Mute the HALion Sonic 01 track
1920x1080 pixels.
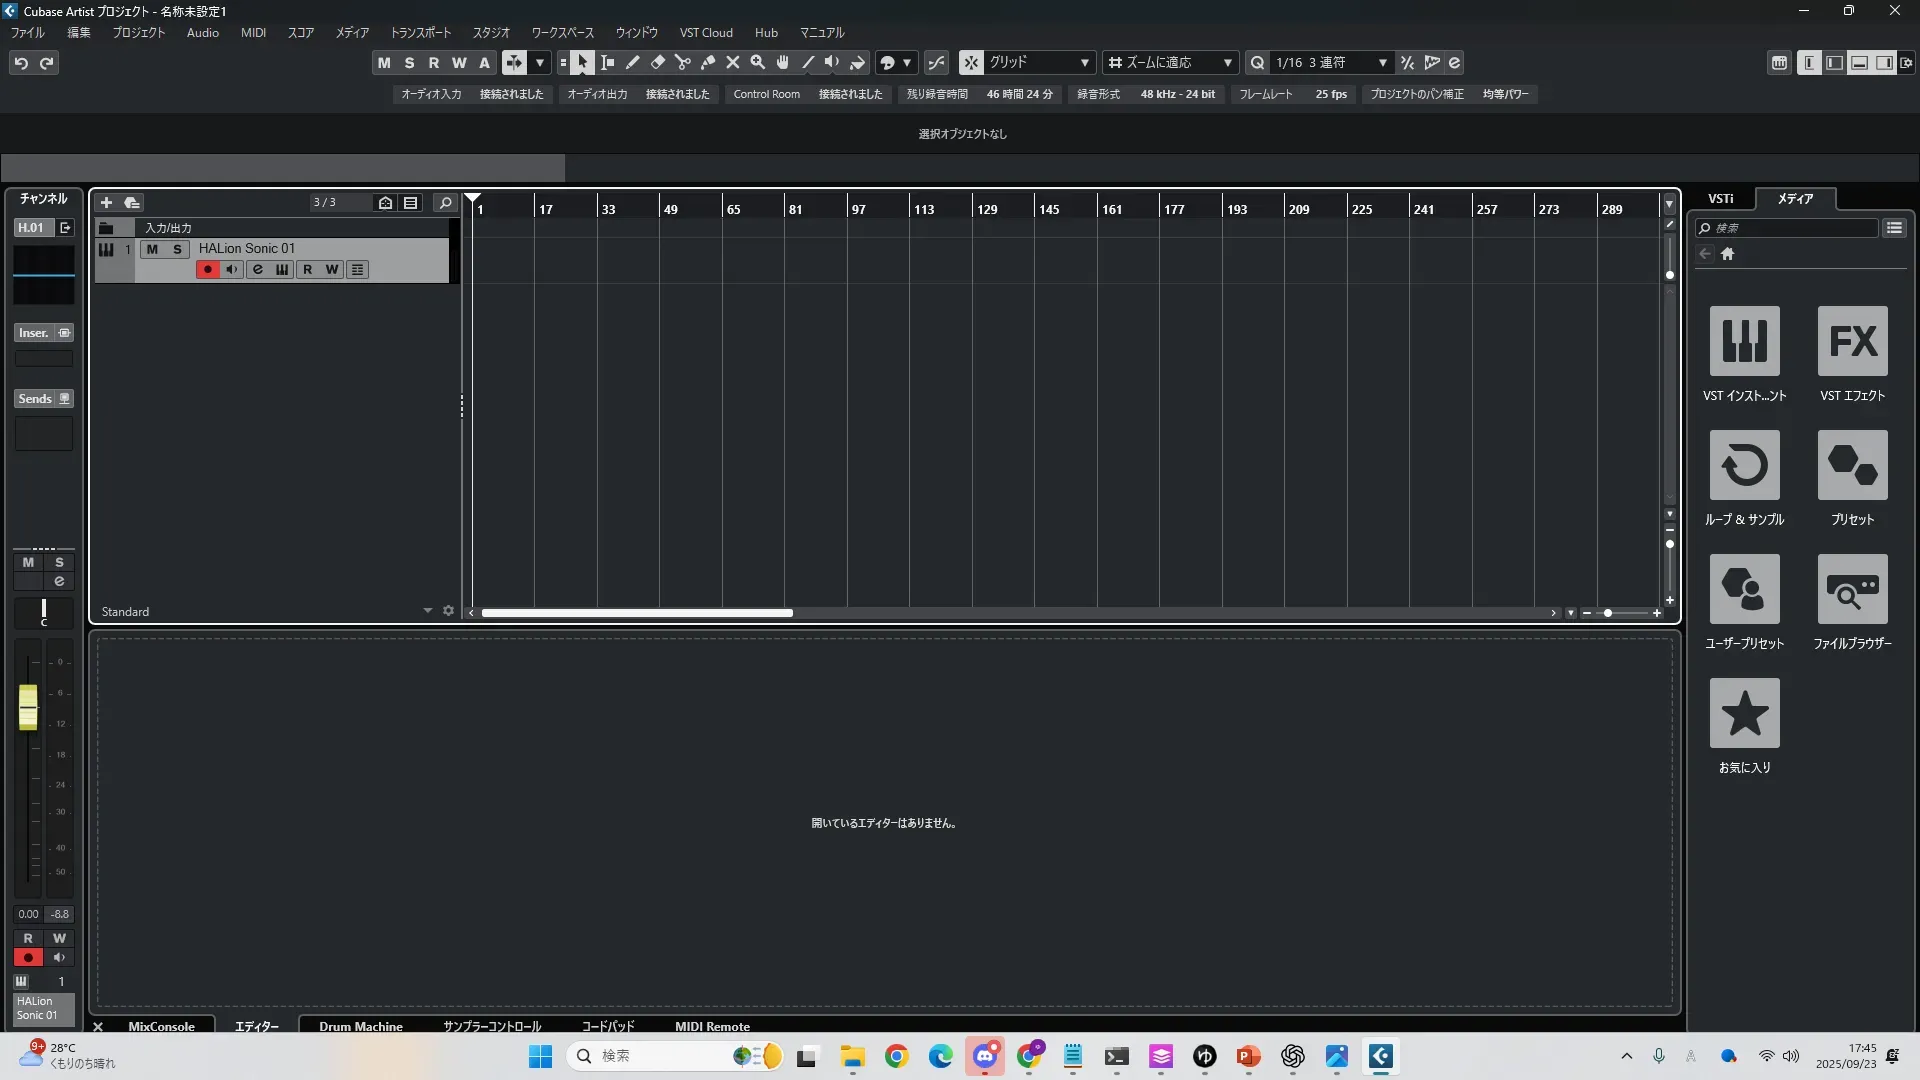coord(152,249)
